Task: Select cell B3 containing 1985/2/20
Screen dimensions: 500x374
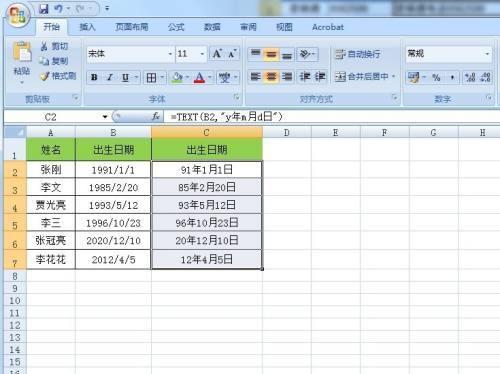Action: click(x=113, y=187)
